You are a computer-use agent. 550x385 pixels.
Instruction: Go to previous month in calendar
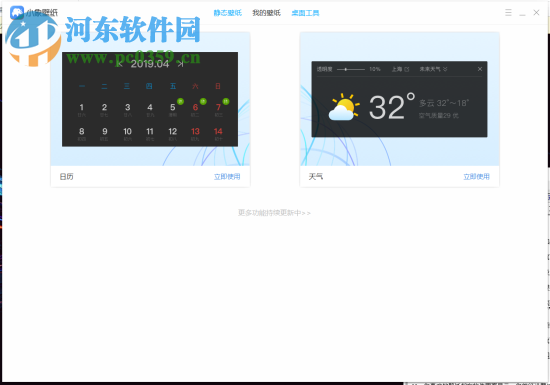pyautogui.click(x=119, y=64)
